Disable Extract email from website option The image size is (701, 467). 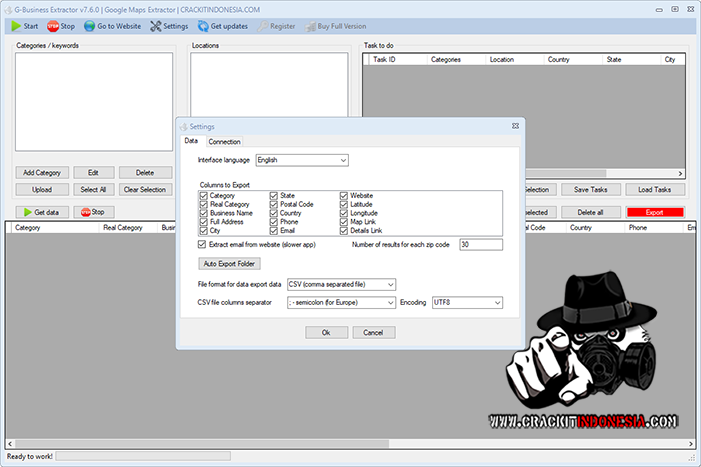[204, 244]
